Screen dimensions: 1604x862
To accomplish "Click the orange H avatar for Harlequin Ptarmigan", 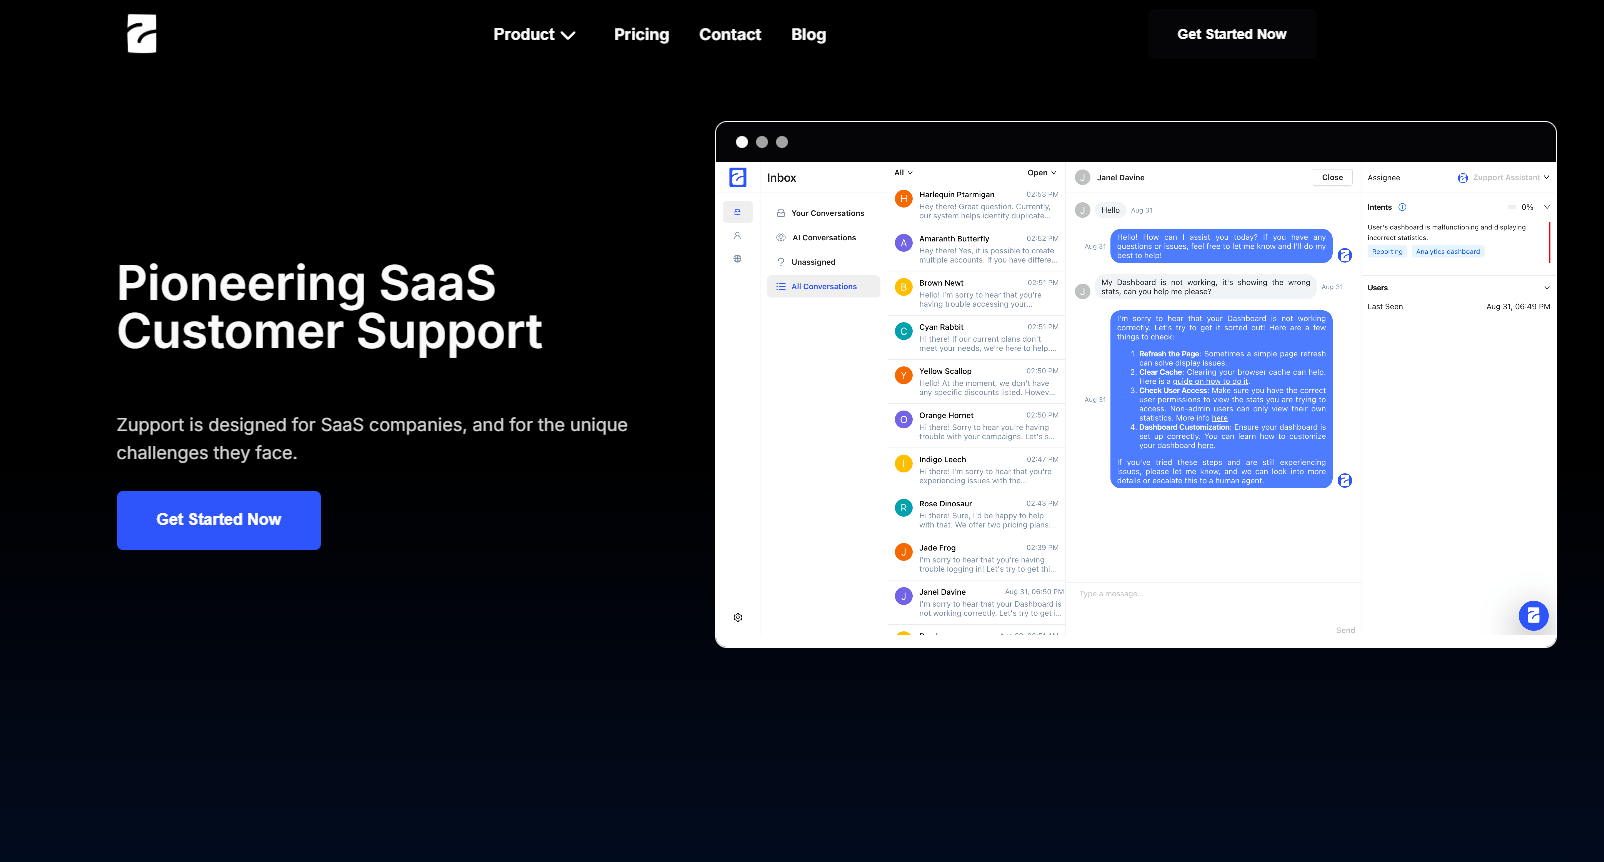I will point(903,199).
